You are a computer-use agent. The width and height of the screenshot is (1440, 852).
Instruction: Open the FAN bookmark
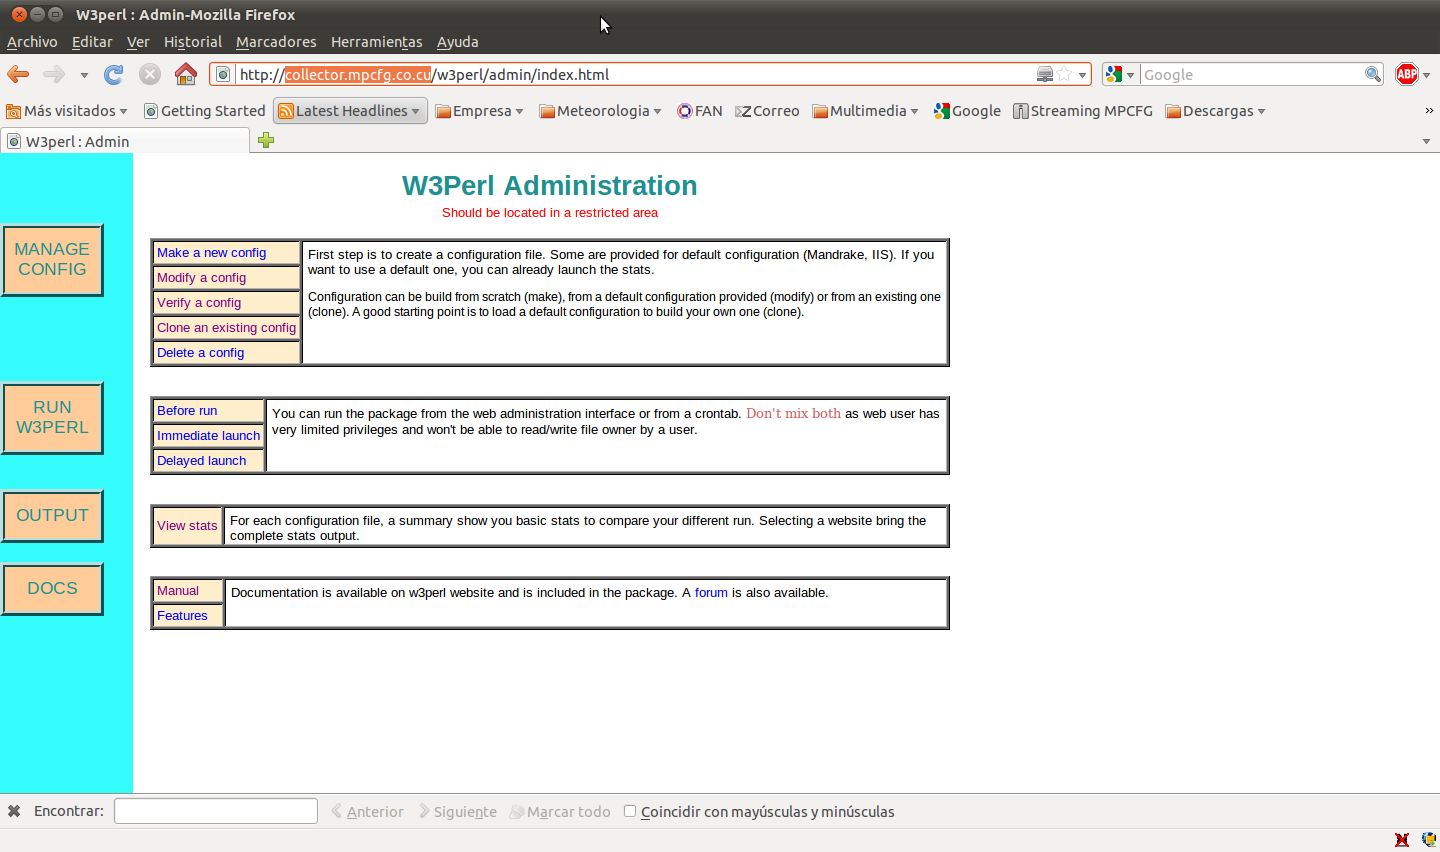[x=700, y=111]
